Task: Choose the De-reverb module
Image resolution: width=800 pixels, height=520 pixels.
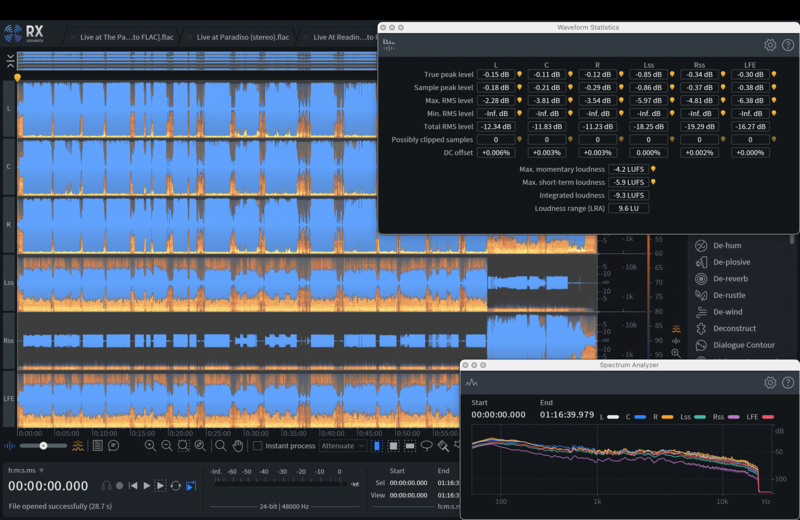Action: 729,279
